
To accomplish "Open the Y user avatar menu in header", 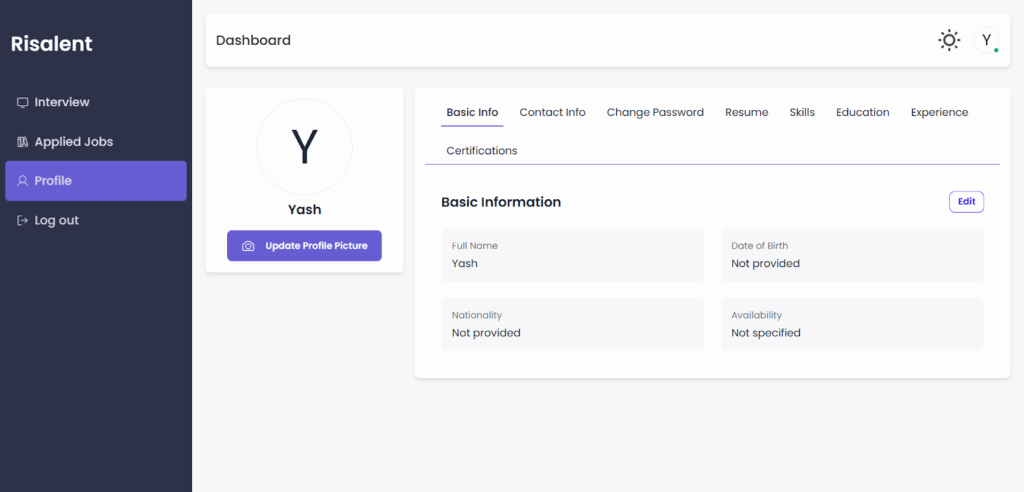I will 986,41.
